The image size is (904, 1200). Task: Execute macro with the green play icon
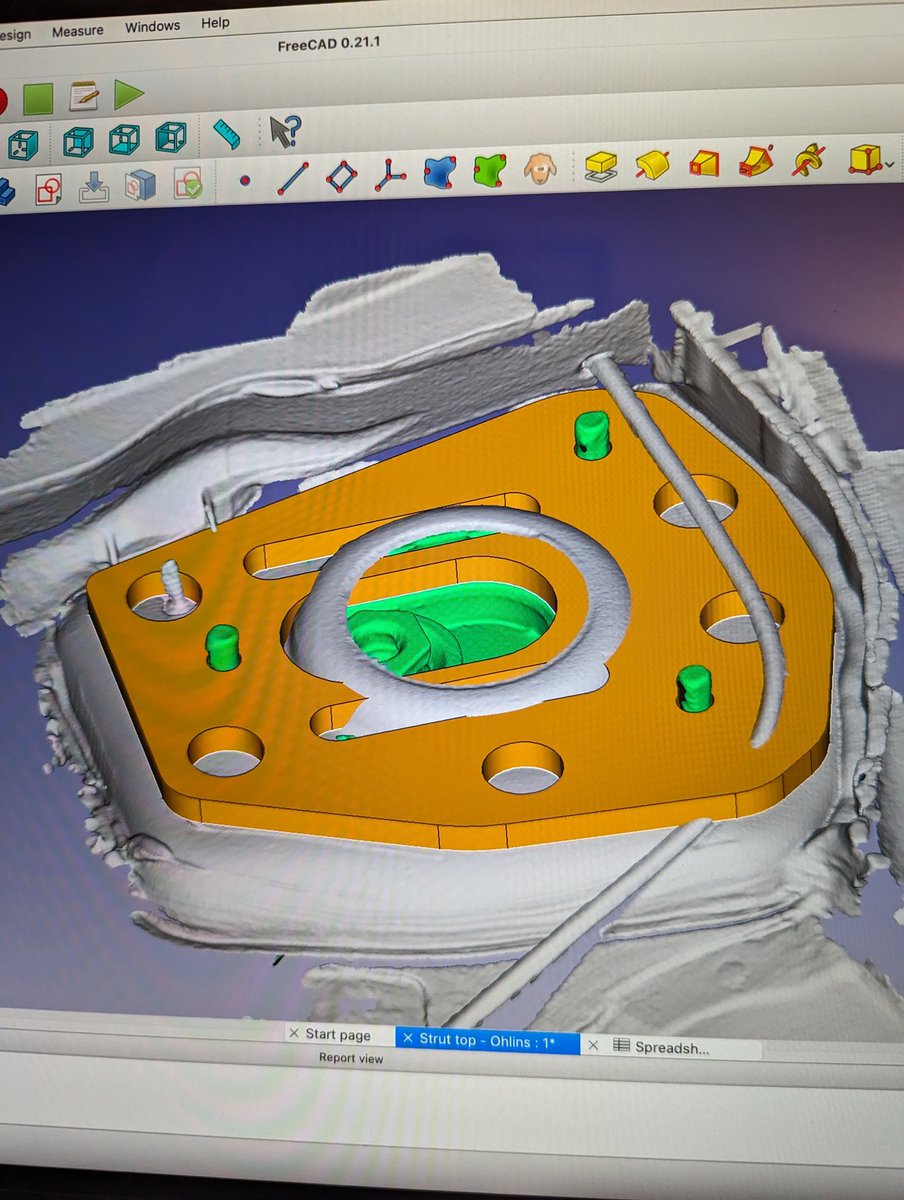(x=129, y=95)
